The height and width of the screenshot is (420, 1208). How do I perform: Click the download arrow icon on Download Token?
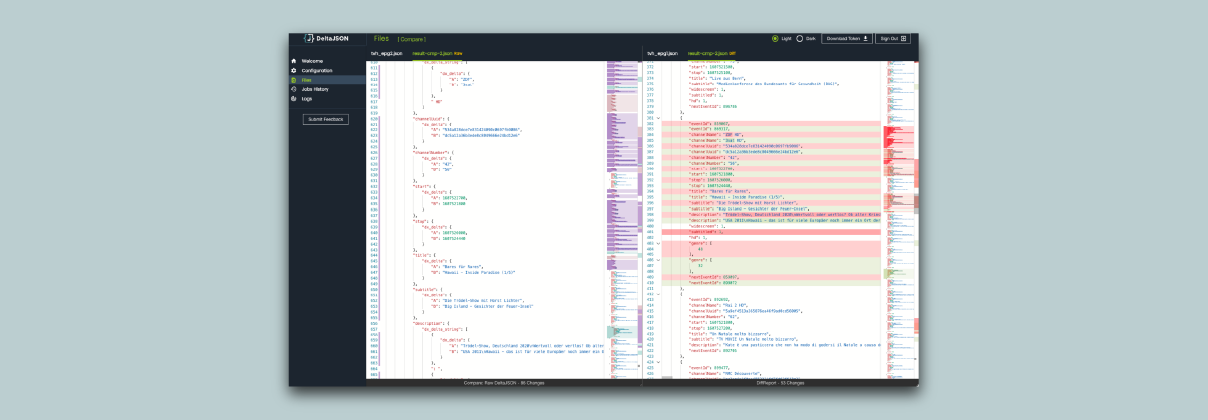point(865,38)
